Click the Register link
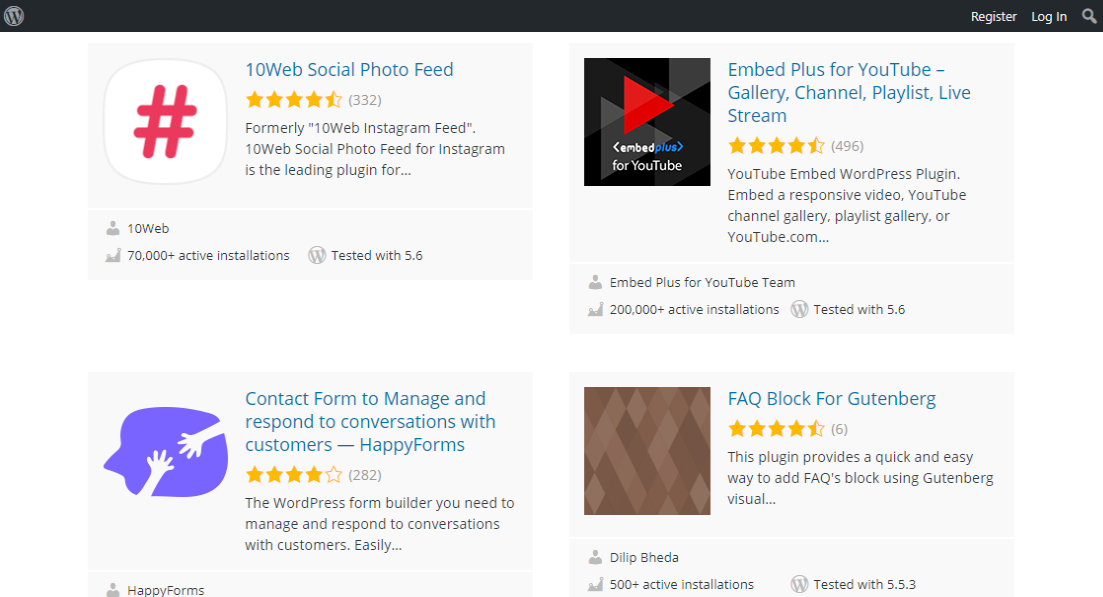Screen dimensions: 1103x597 (x=993, y=16)
